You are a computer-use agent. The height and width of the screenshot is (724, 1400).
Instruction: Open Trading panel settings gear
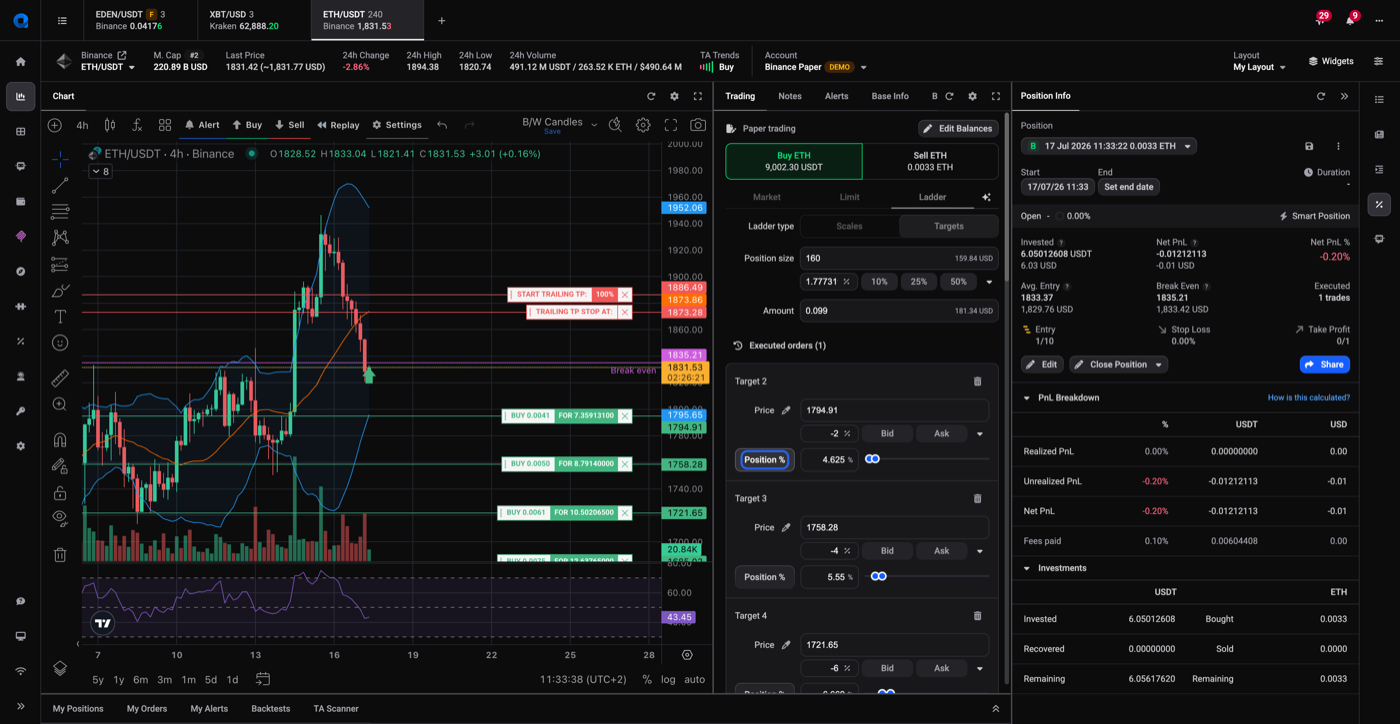click(972, 96)
